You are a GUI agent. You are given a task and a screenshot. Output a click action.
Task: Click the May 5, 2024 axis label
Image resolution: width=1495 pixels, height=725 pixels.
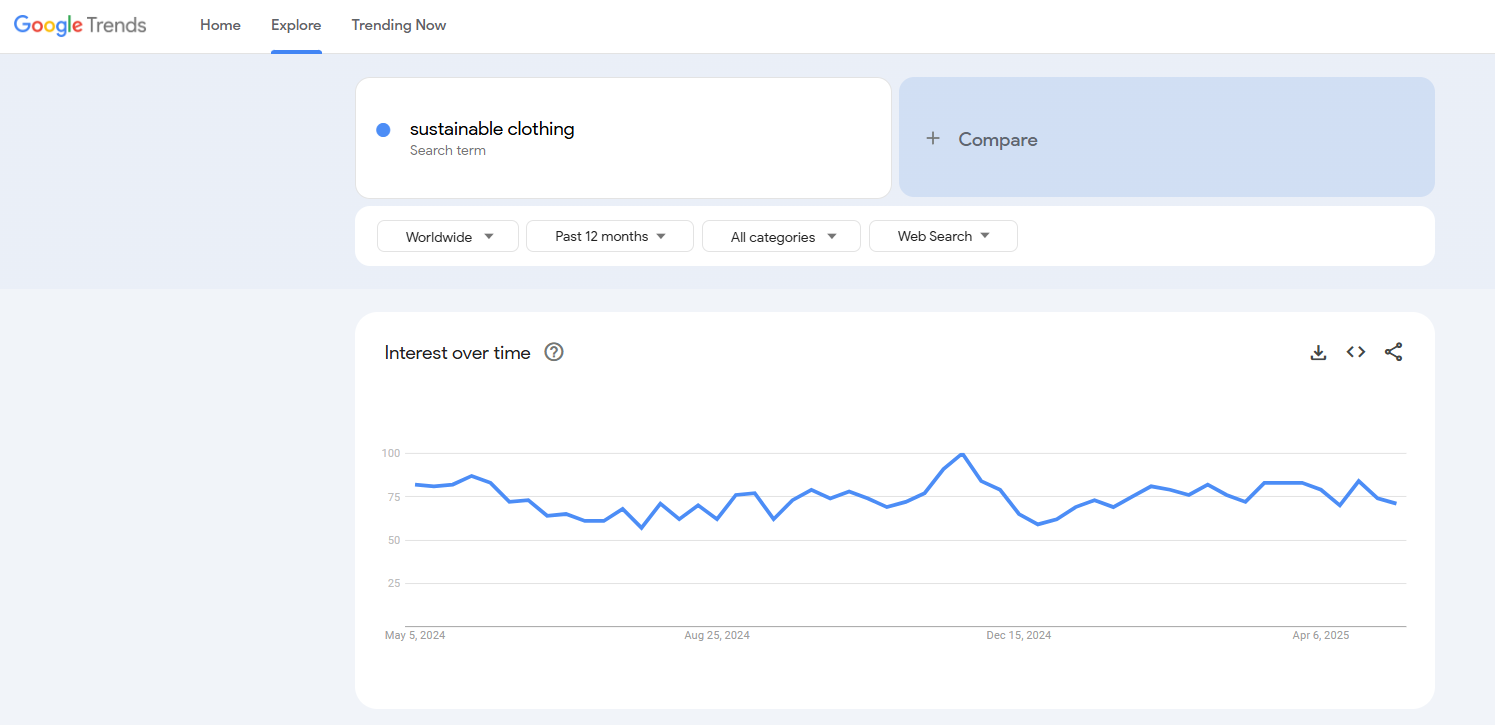[415, 635]
